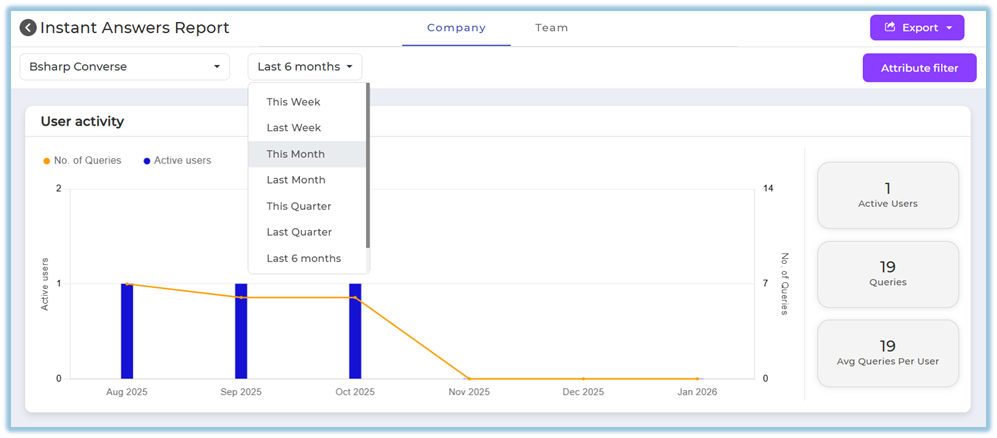Pick This Quarter from the list
The width and height of the screenshot is (997, 438).
coord(298,206)
